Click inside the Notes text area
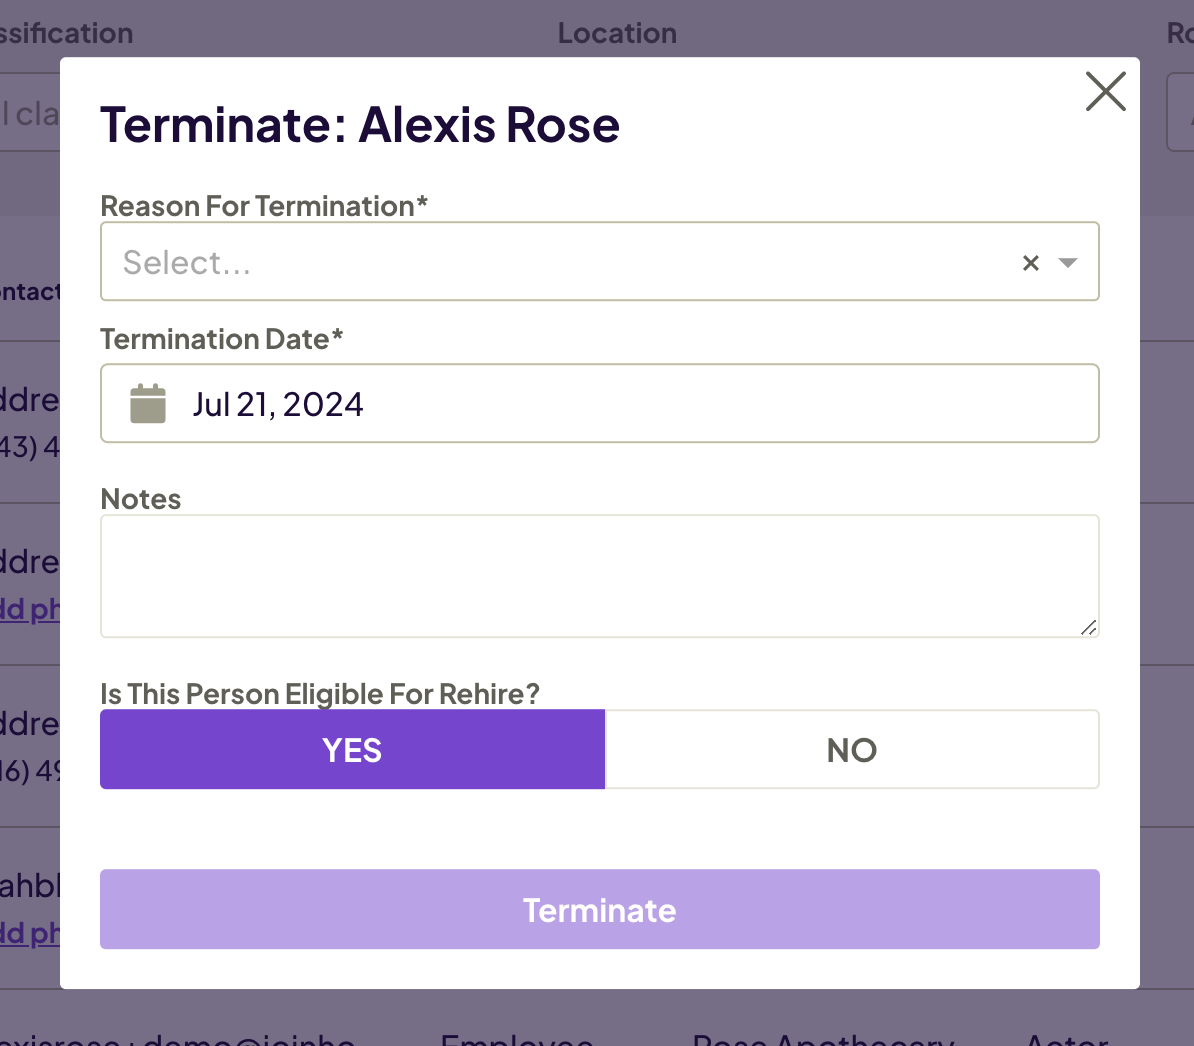 pyautogui.click(x=600, y=575)
